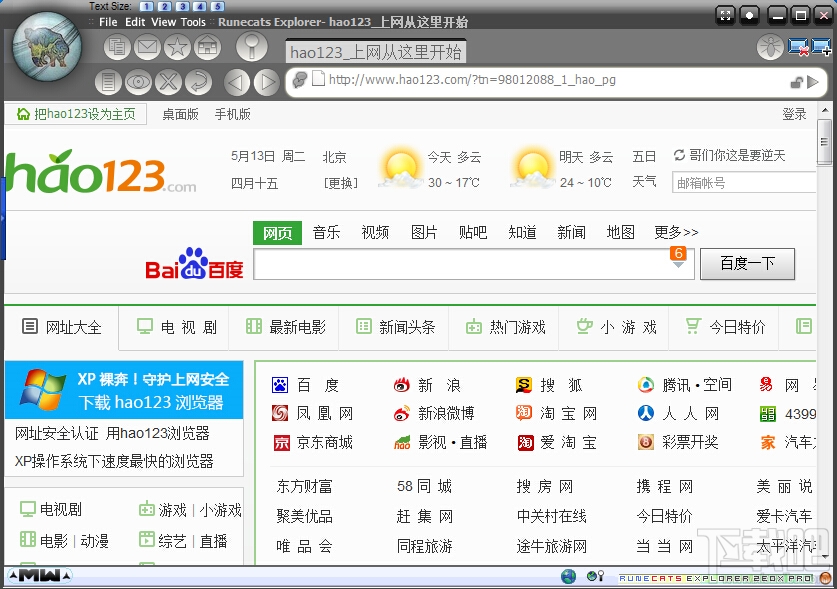Open the search box dropdown arrow
The image size is (837, 589).
[x=678, y=265]
